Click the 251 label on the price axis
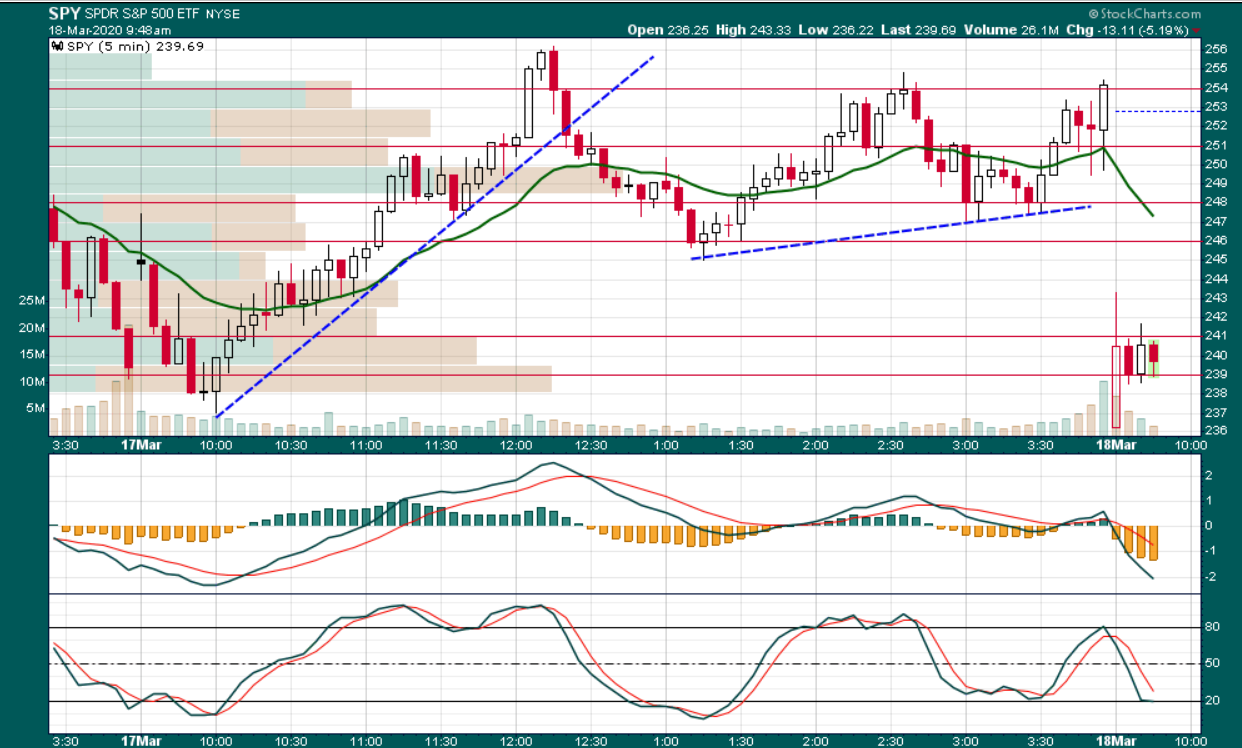The image size is (1242, 748). coord(1215,145)
